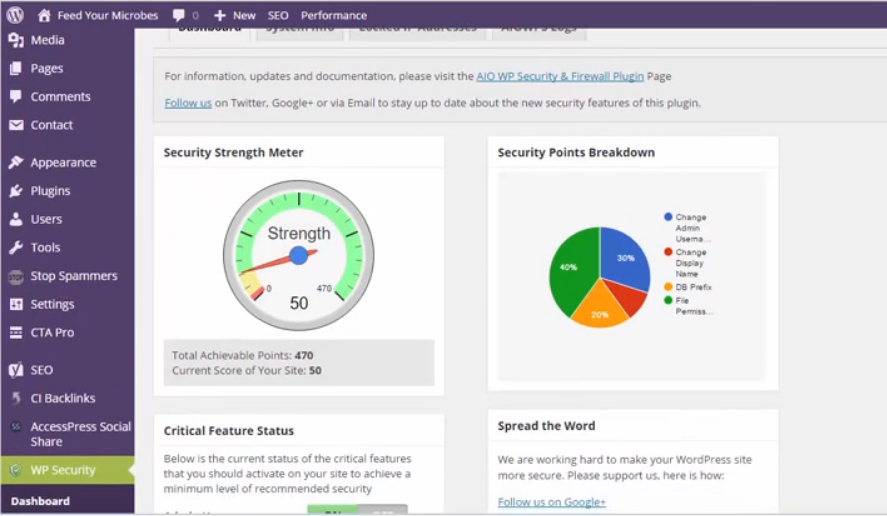887x516 pixels.
Task: Open Settings menu item
Action: pyautogui.click(x=52, y=304)
